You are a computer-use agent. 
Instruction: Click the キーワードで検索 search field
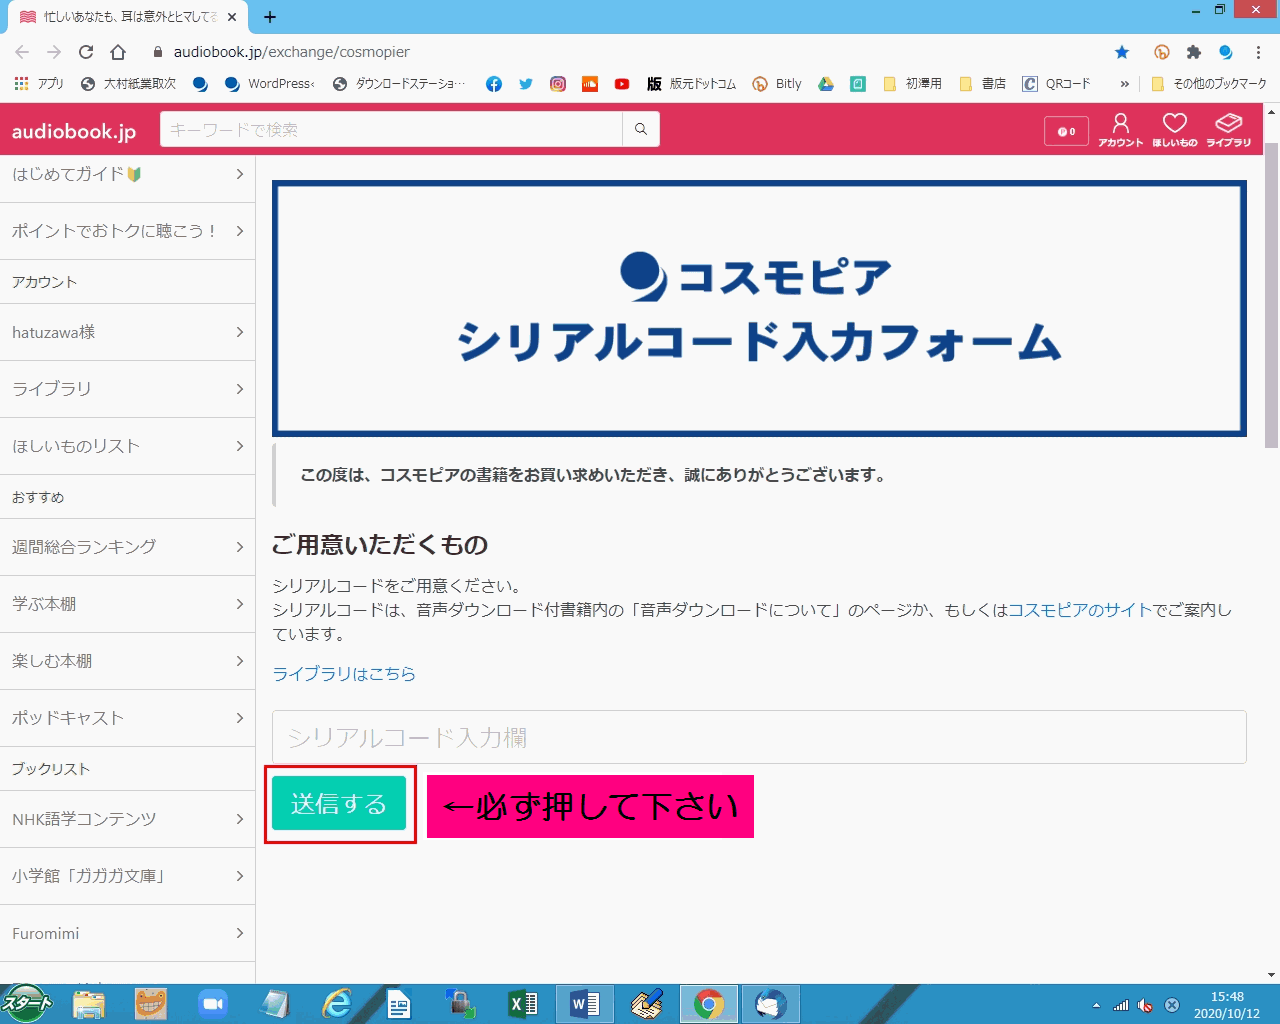tap(391, 129)
